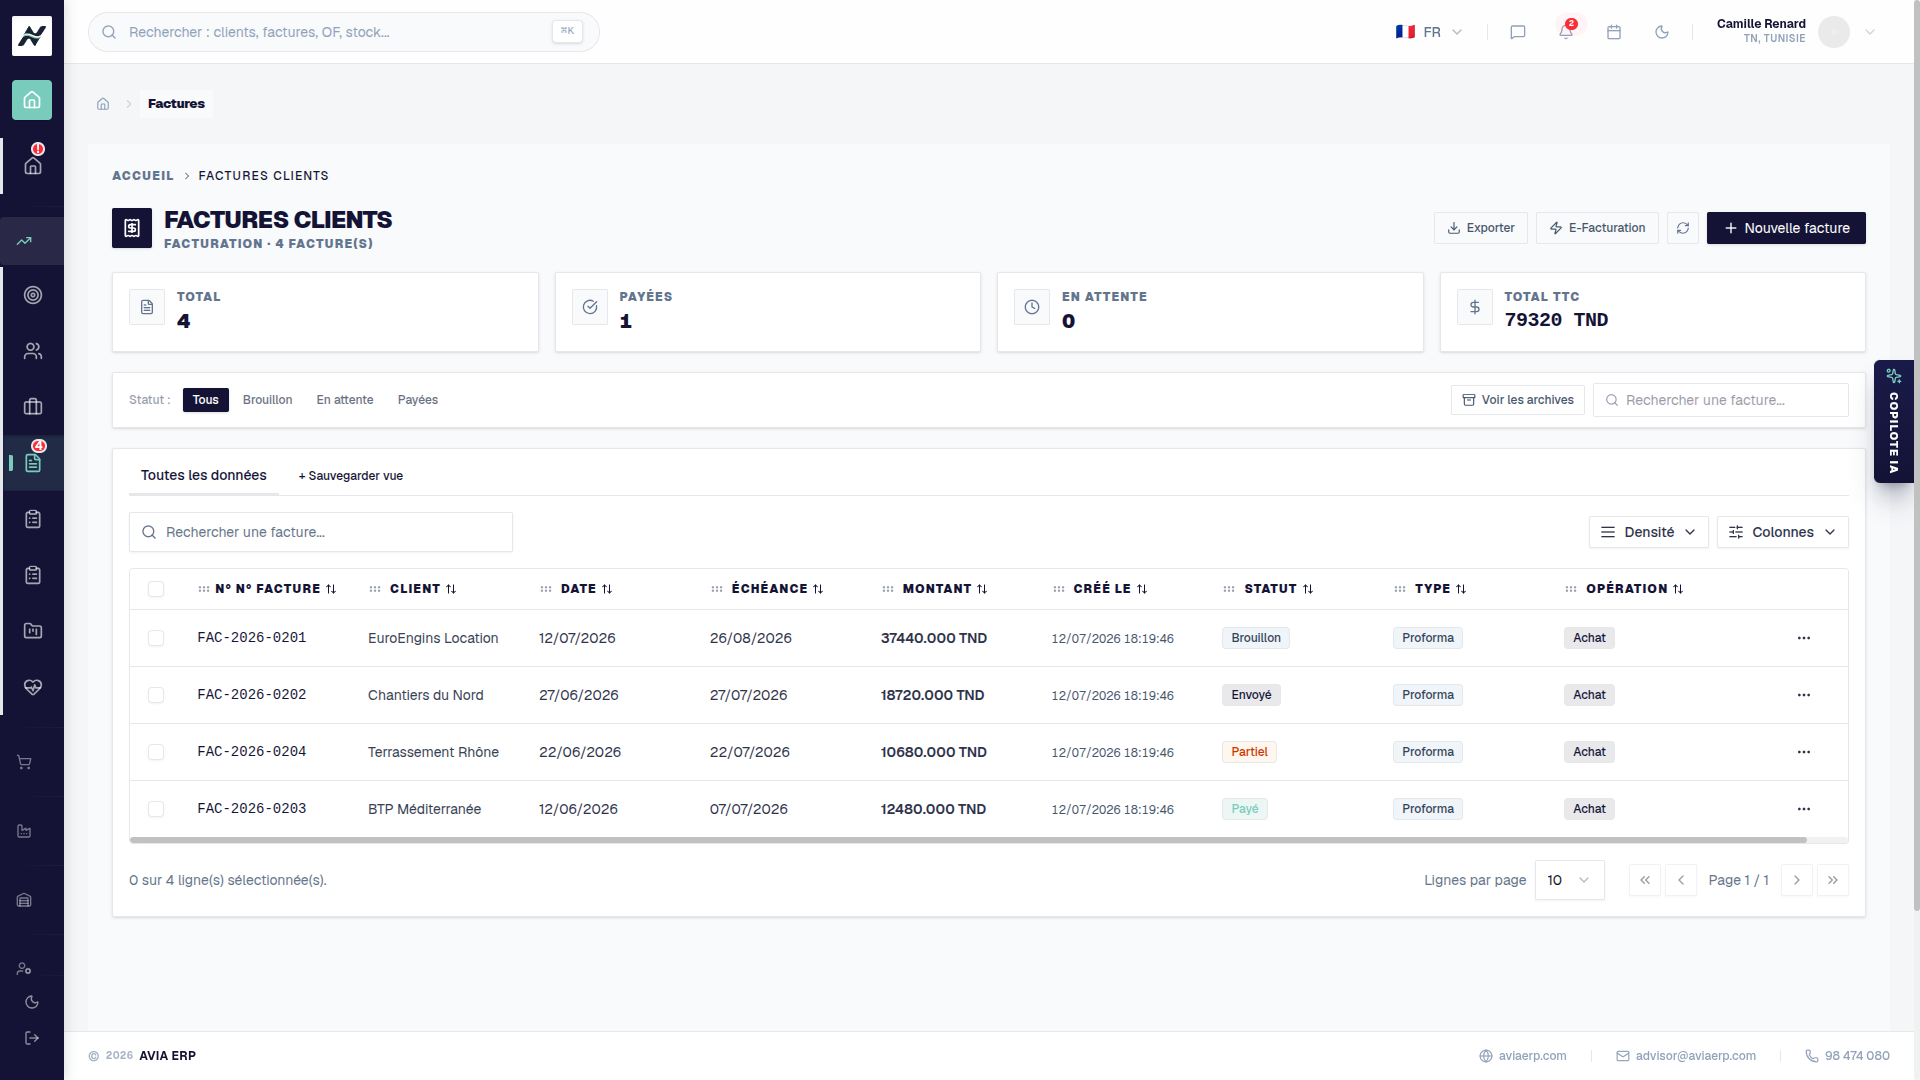Click the table Rechercher une facture field

tap(321, 532)
